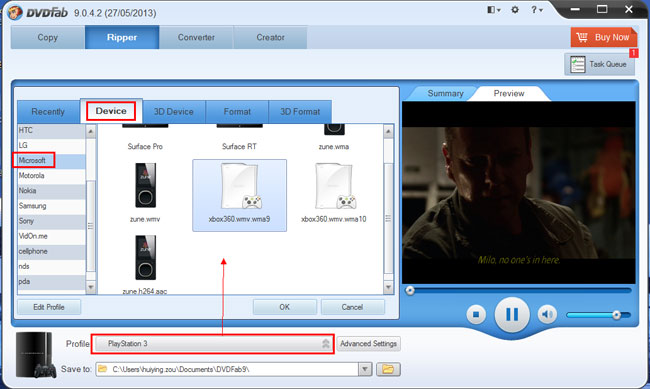This screenshot has height=389, width=650.
Task: Switch to the Summary tab
Action: coord(445,93)
